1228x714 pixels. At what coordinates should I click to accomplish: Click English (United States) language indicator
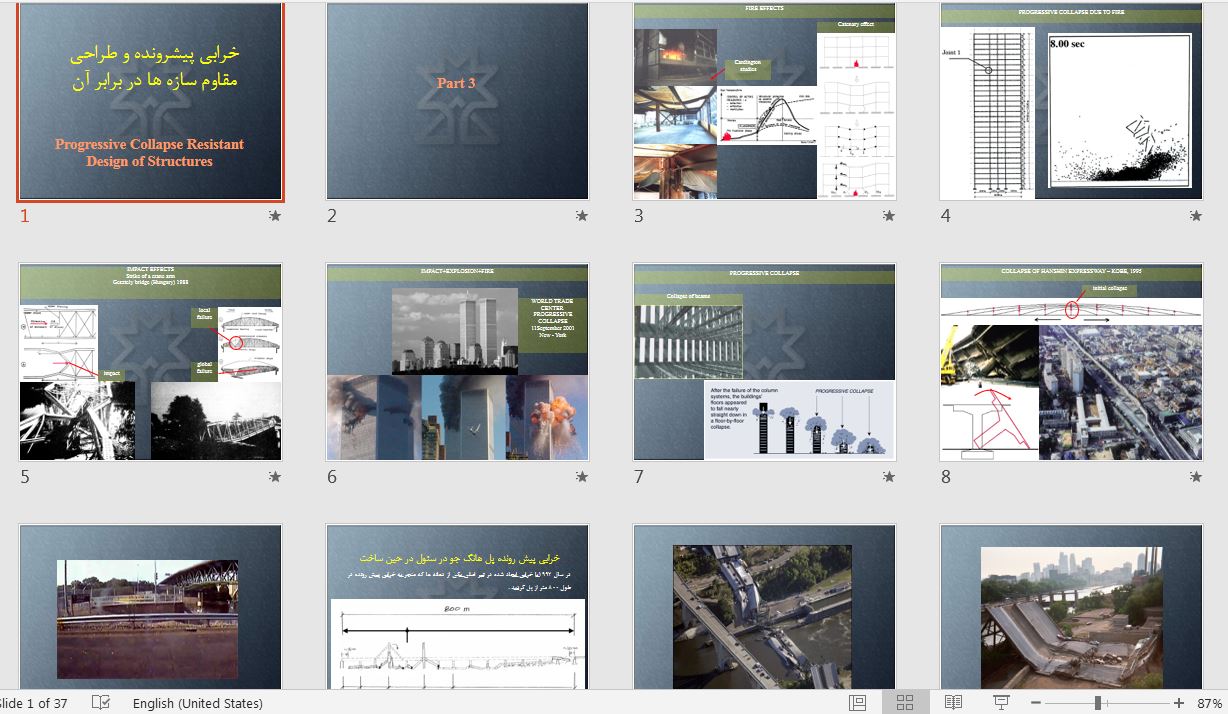click(197, 703)
